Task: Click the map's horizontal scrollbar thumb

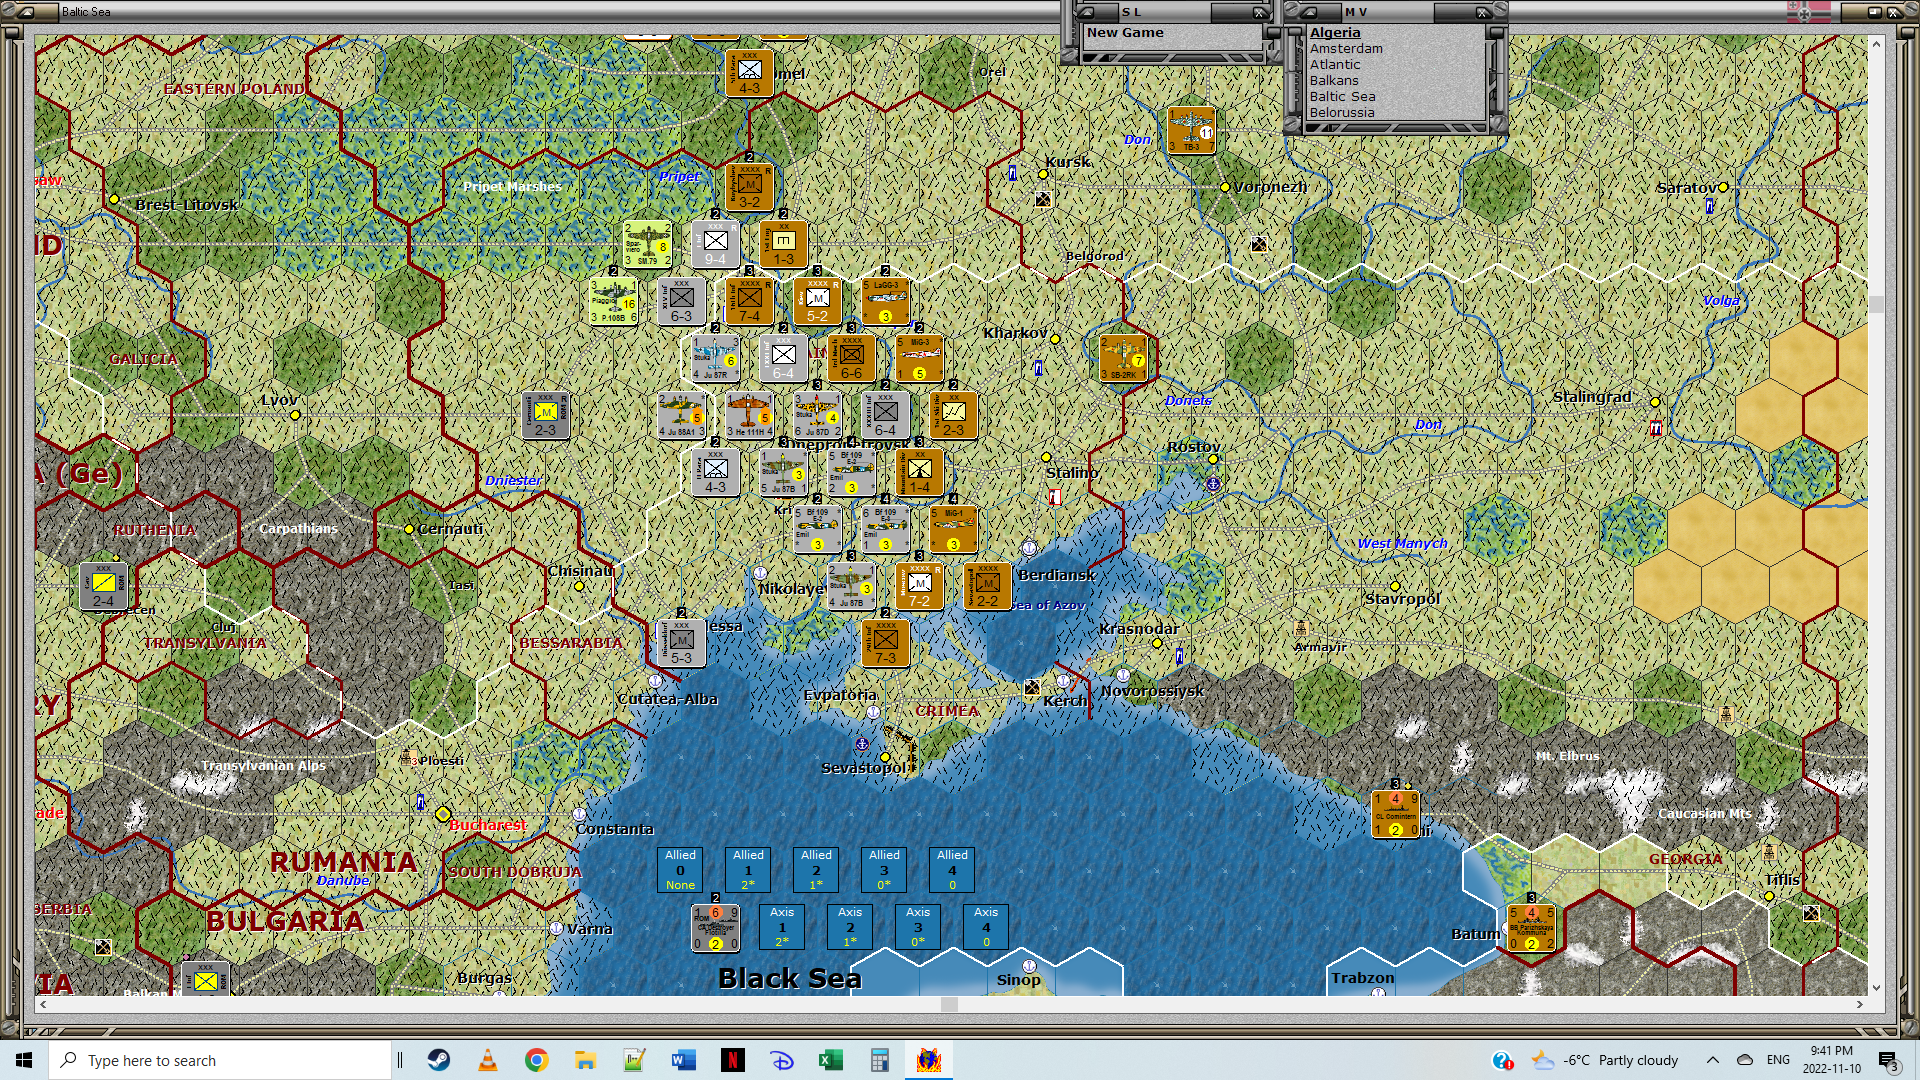Action: coord(949,1004)
